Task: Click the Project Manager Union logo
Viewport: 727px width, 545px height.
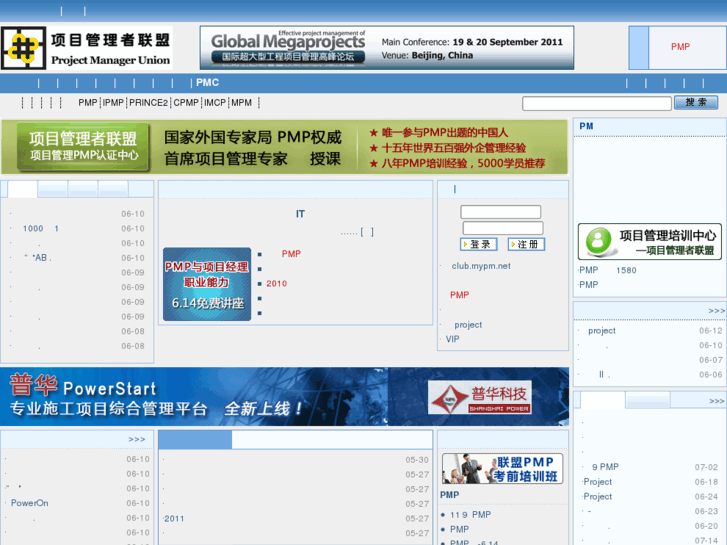Action: point(87,48)
